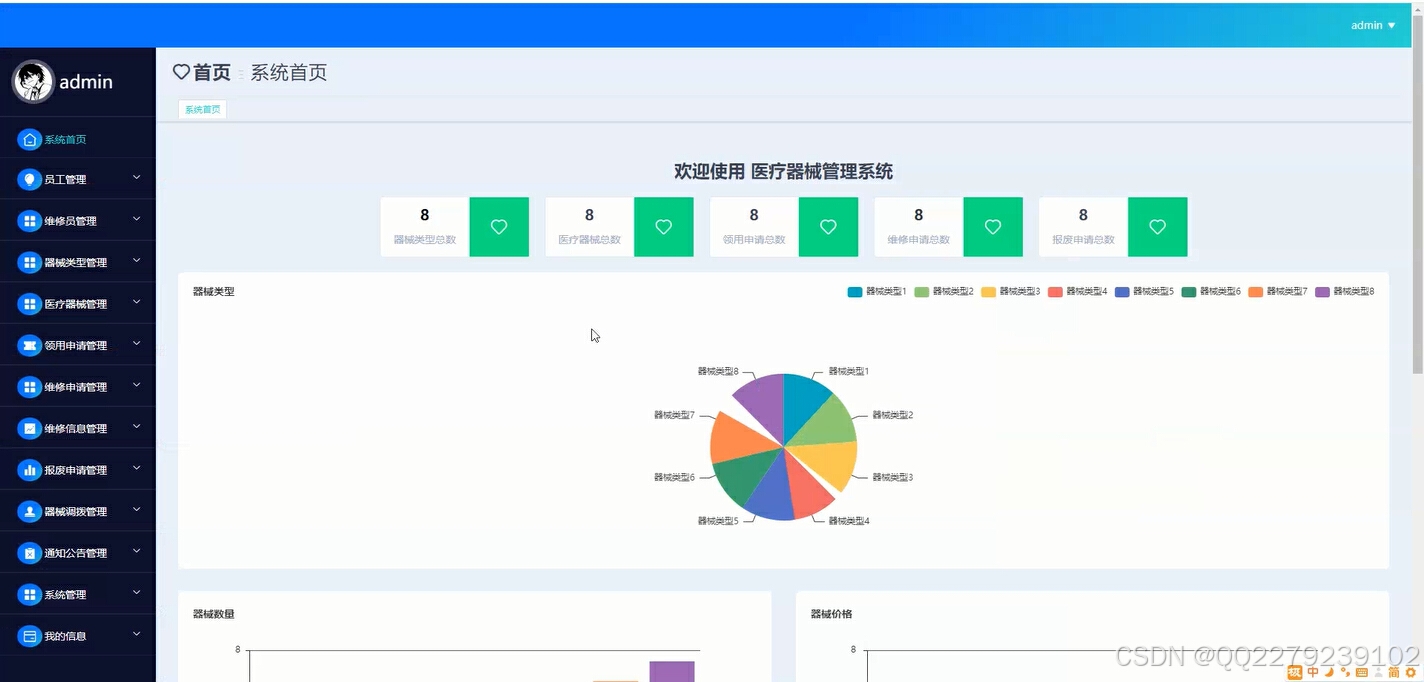Open 医疗器械管理 using its grid icon

tap(31, 302)
